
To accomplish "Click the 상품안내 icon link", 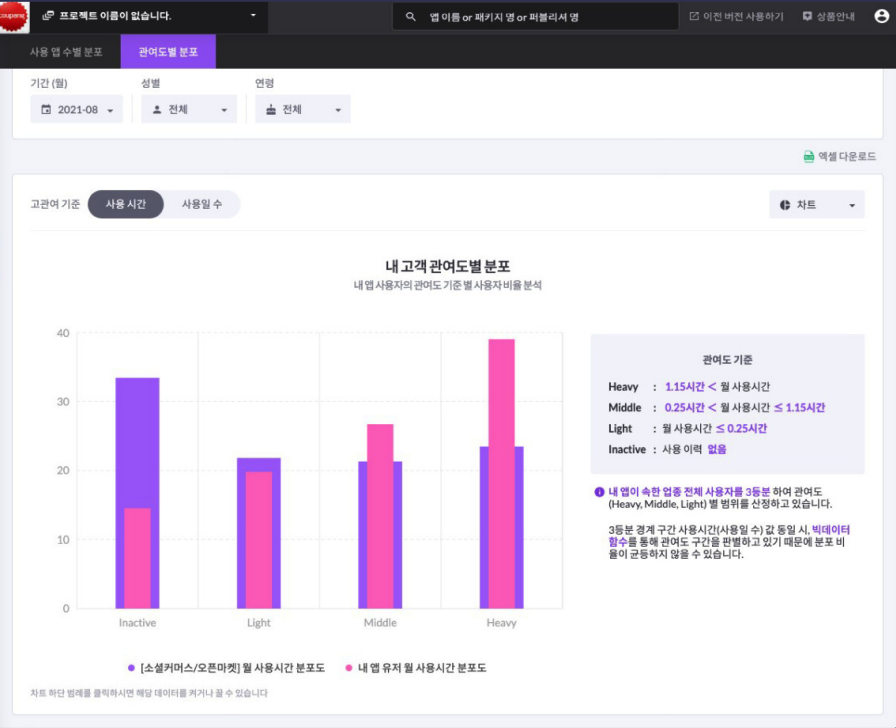I will pos(807,17).
